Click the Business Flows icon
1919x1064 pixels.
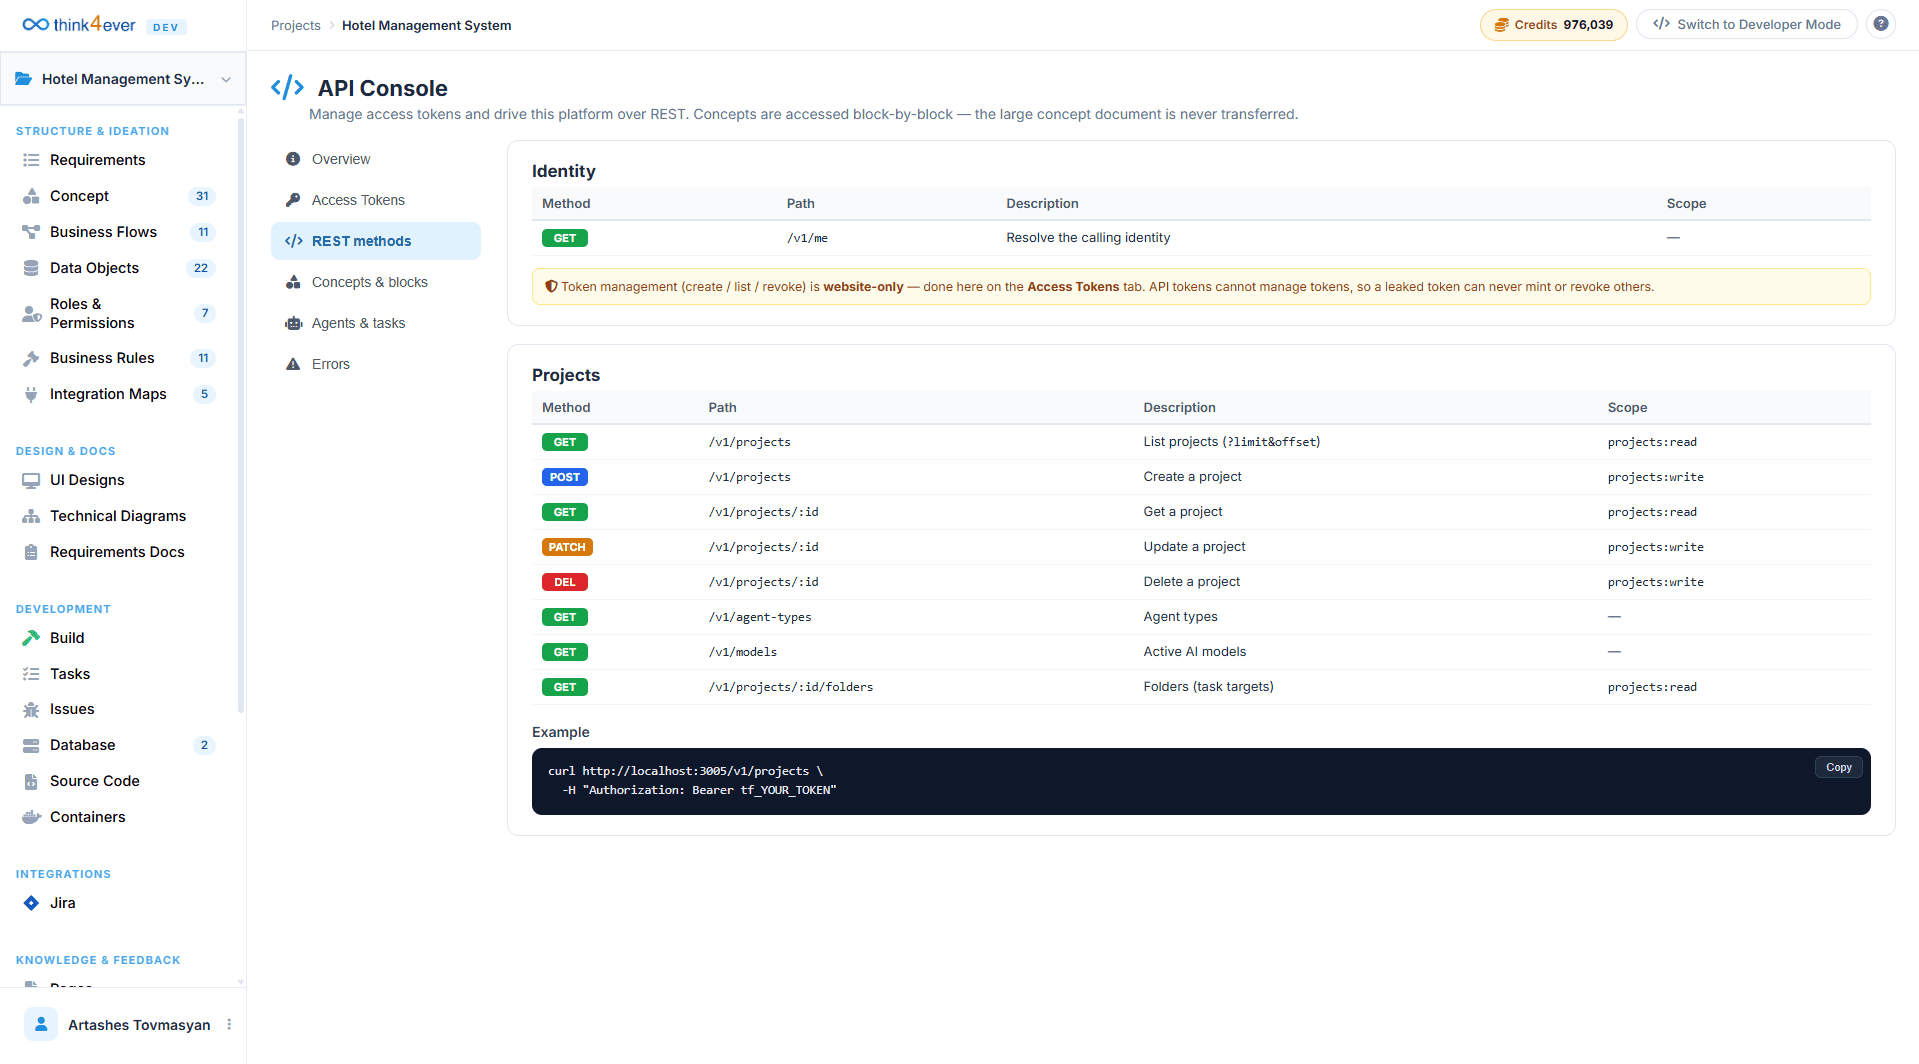(x=31, y=232)
